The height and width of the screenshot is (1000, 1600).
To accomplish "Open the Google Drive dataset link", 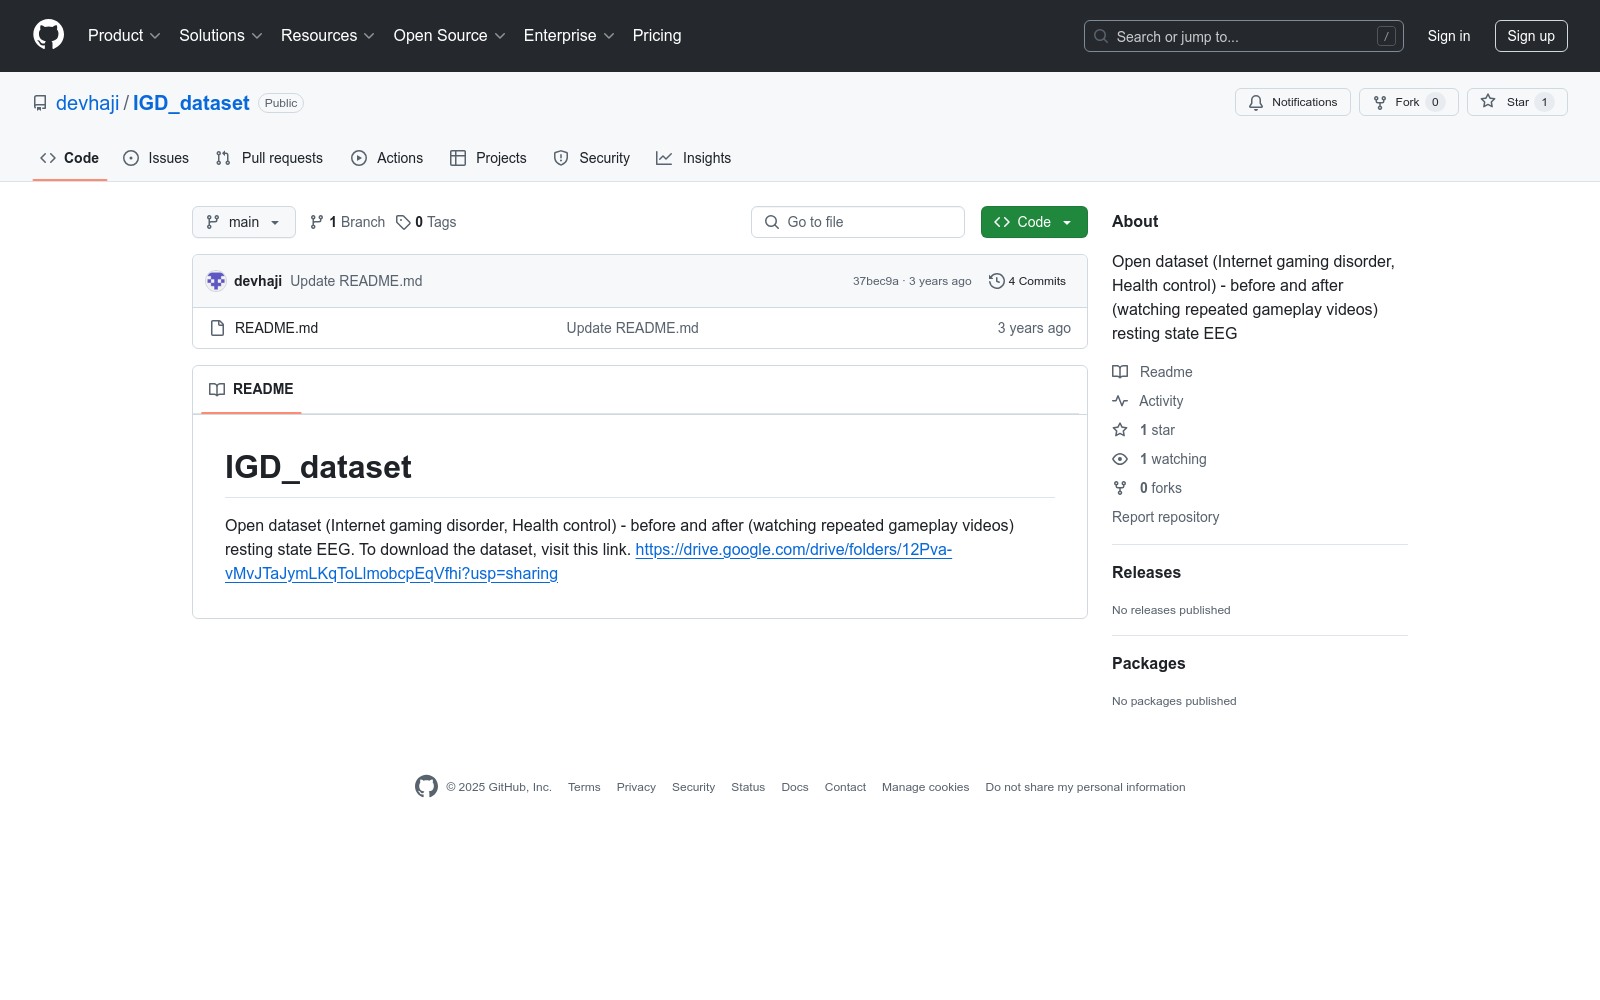I will [588, 562].
